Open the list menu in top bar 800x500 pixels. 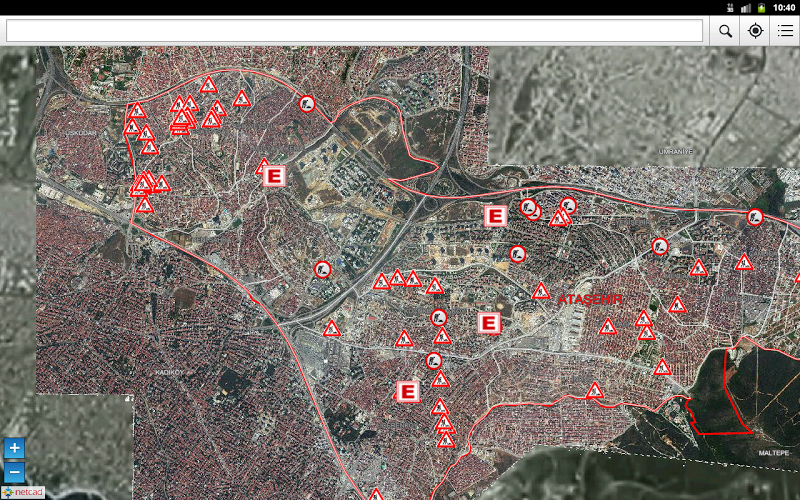click(x=785, y=31)
